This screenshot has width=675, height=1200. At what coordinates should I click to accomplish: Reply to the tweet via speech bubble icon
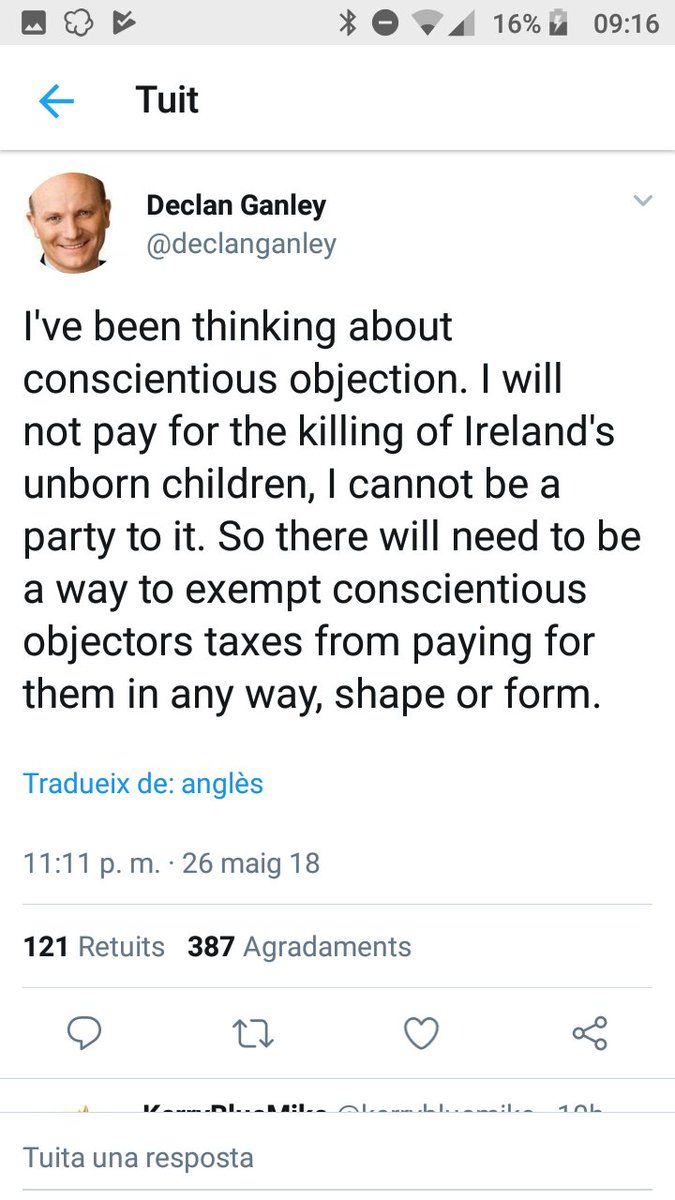(84, 1033)
